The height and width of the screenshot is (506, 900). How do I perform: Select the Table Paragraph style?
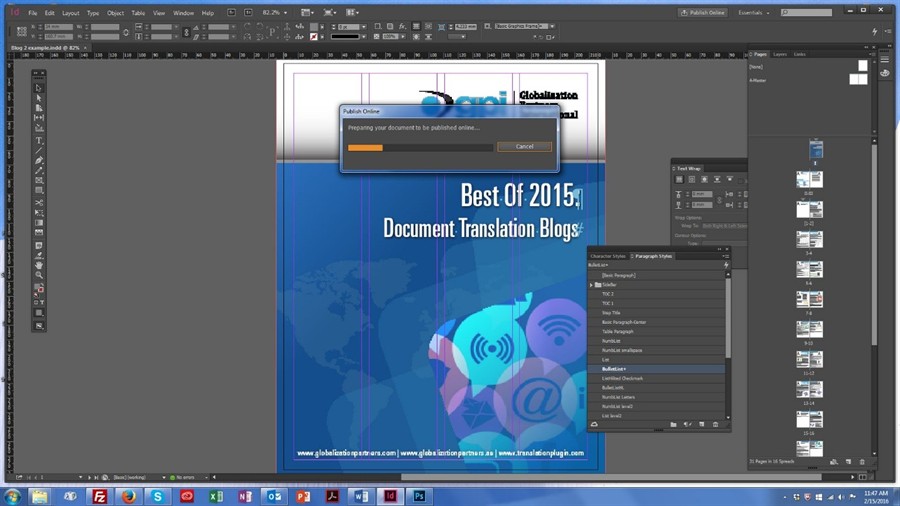(x=657, y=332)
